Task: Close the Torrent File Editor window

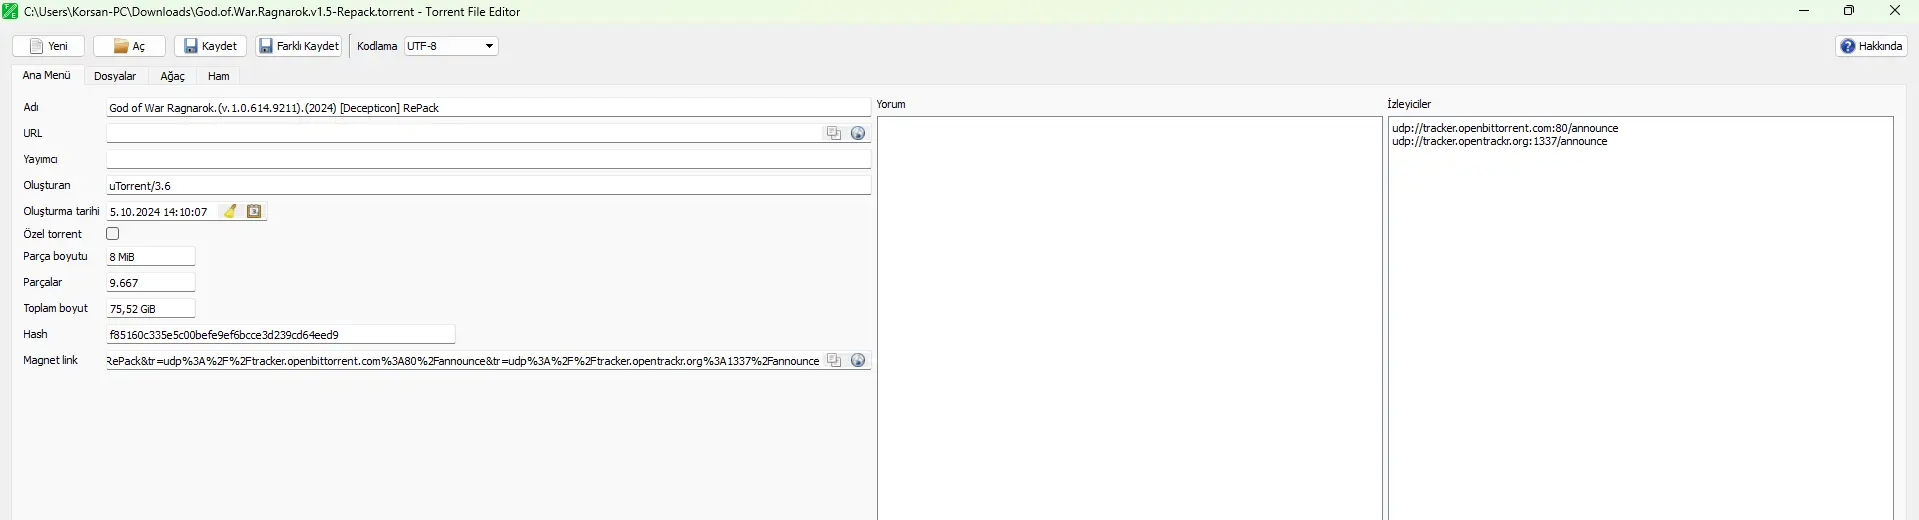Action: [x=1895, y=11]
